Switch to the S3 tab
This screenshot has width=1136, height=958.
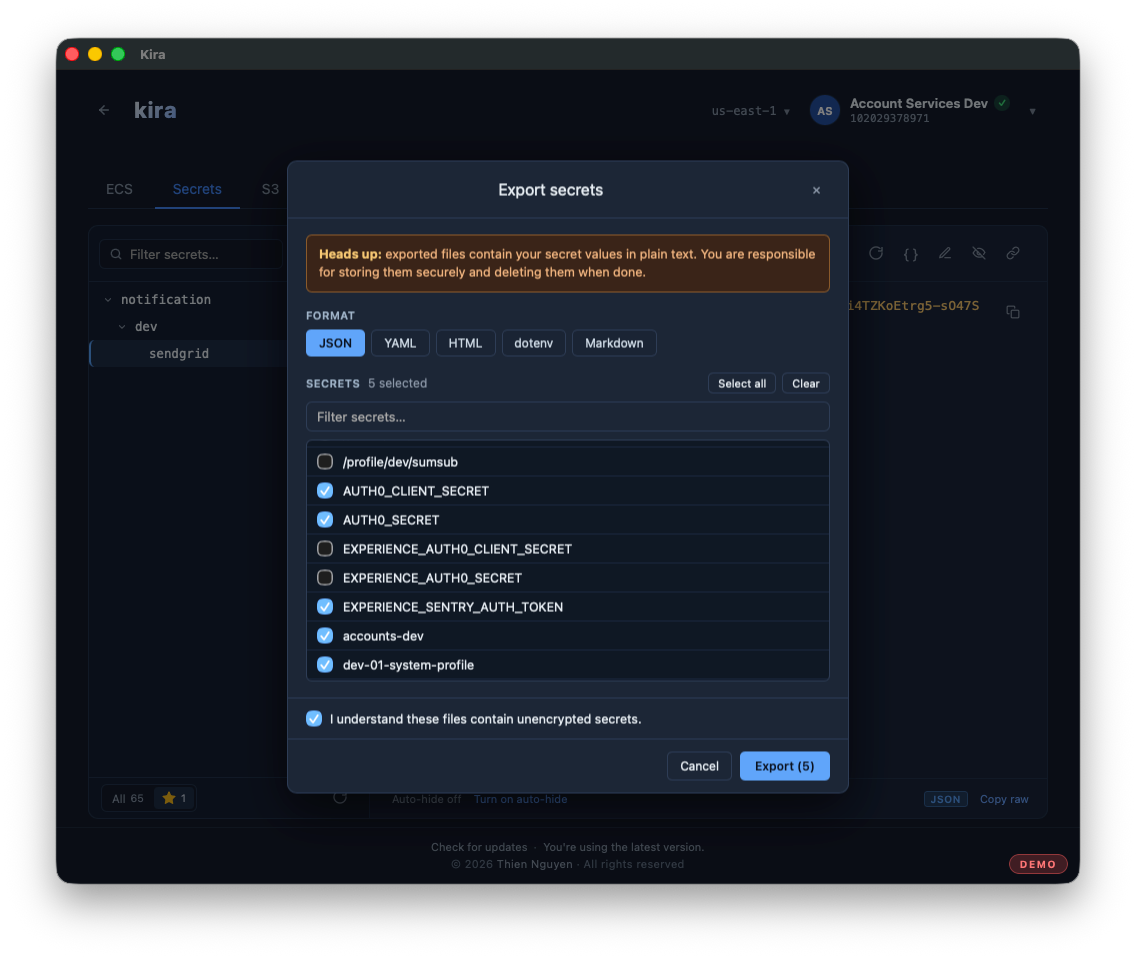pos(270,189)
